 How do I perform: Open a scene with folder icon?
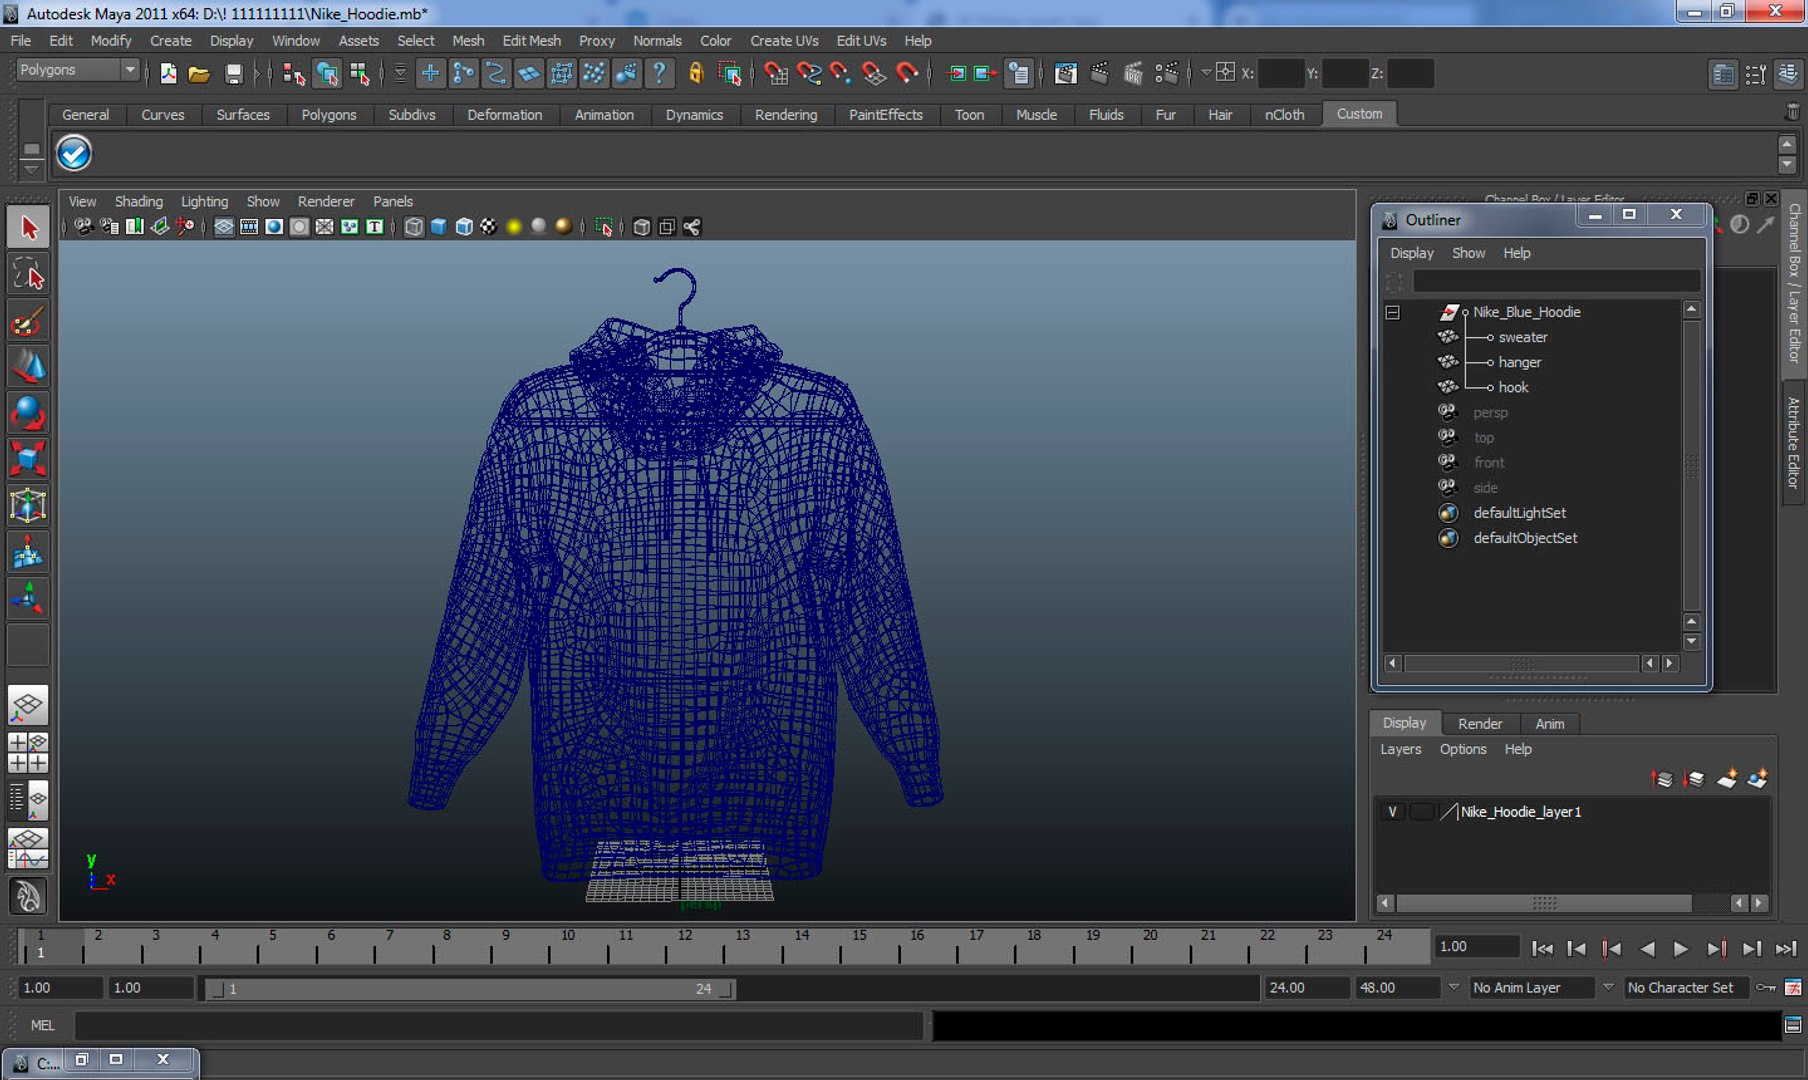199,73
